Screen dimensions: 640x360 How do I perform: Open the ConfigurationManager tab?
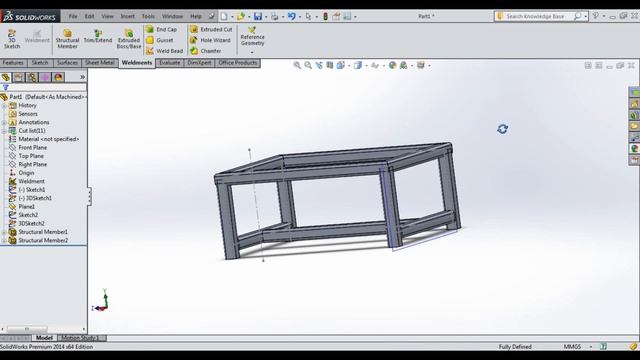point(32,77)
